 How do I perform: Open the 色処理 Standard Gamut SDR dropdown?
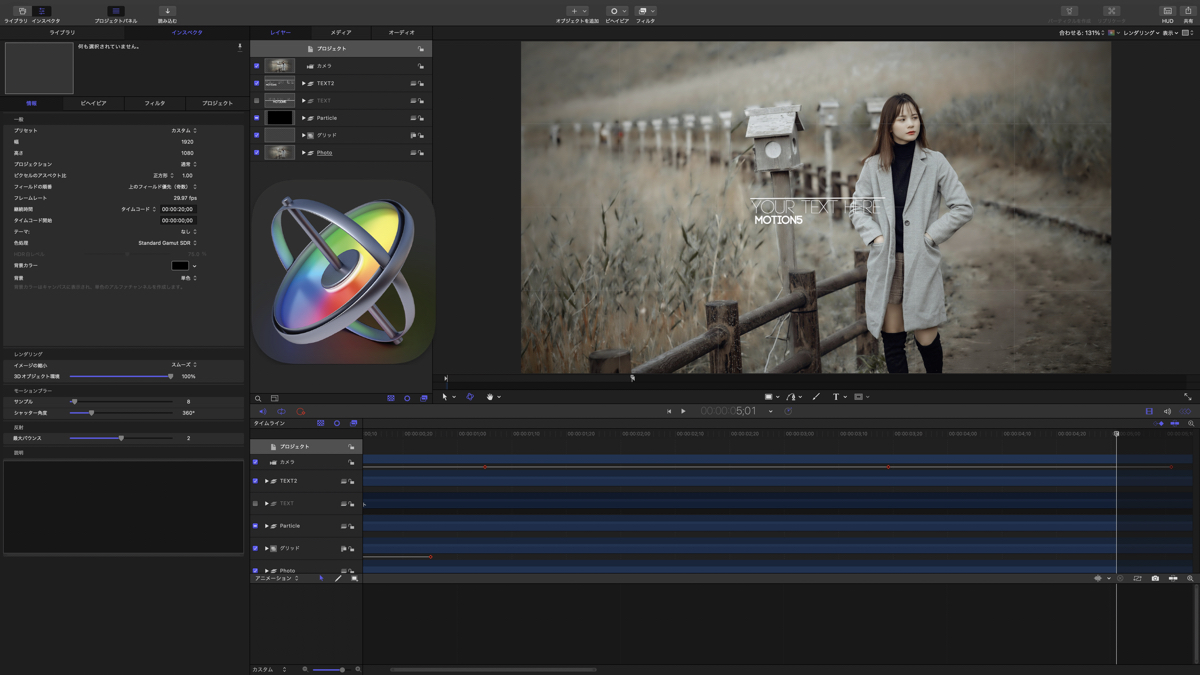tap(167, 243)
